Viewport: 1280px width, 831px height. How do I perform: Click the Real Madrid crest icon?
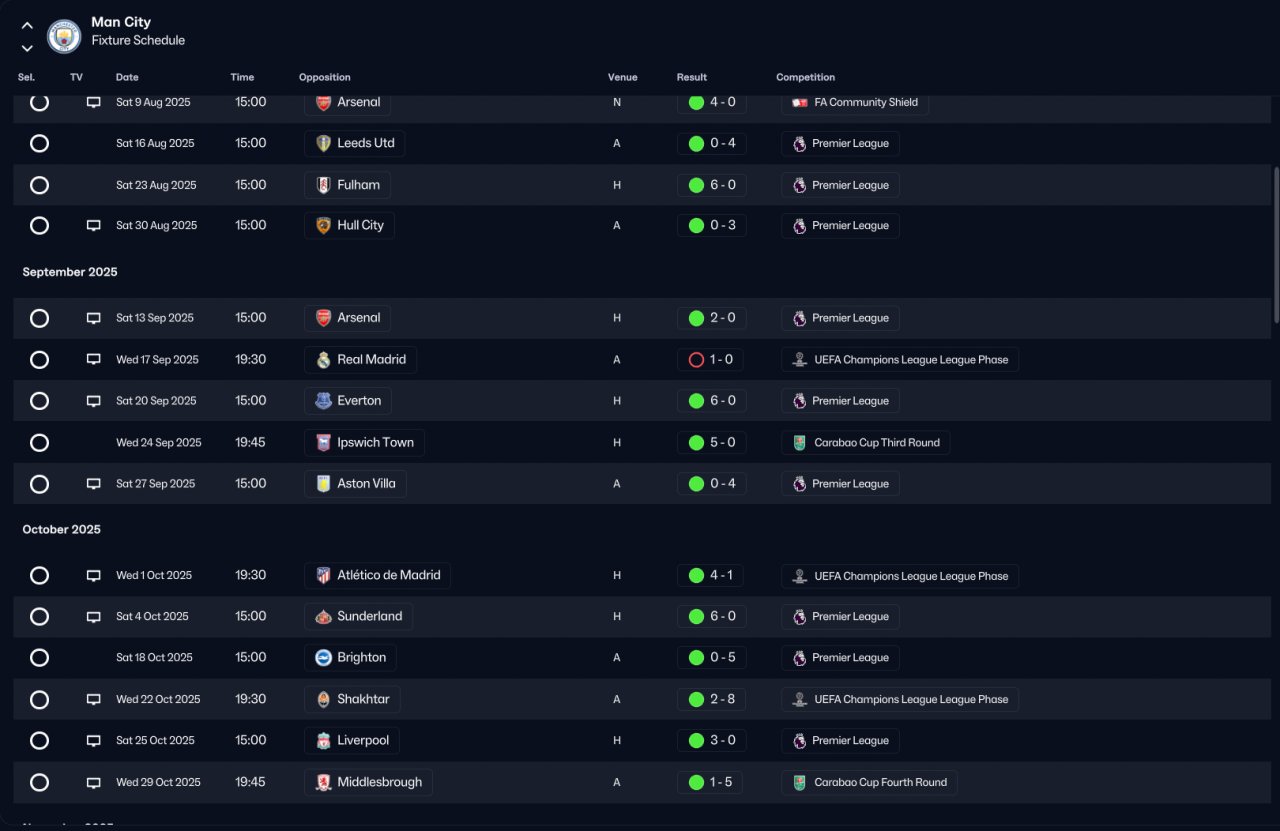click(x=323, y=360)
